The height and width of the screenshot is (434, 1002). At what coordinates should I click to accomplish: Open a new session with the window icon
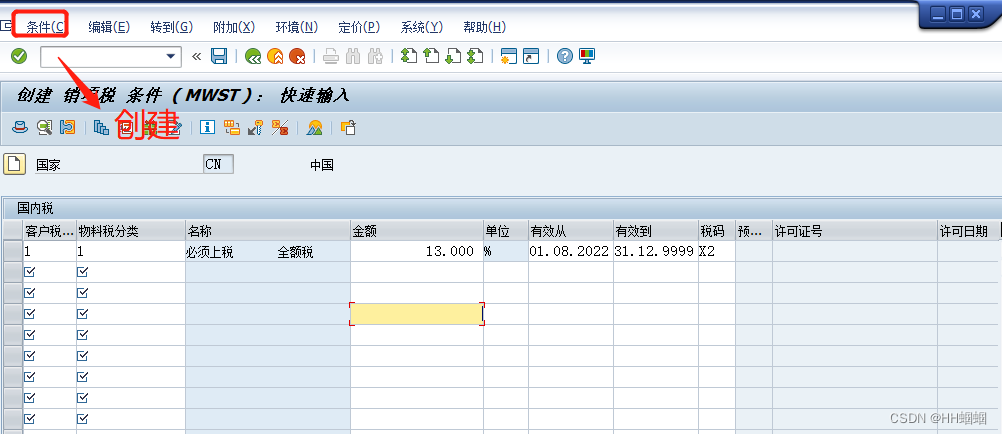tap(509, 57)
